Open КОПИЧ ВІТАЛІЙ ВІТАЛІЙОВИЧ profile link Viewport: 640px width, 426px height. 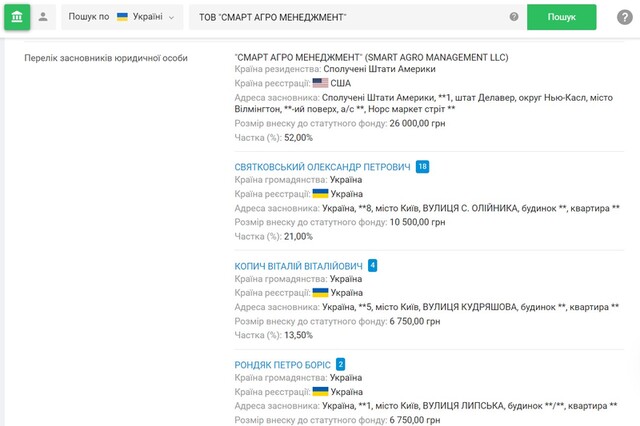pos(298,265)
